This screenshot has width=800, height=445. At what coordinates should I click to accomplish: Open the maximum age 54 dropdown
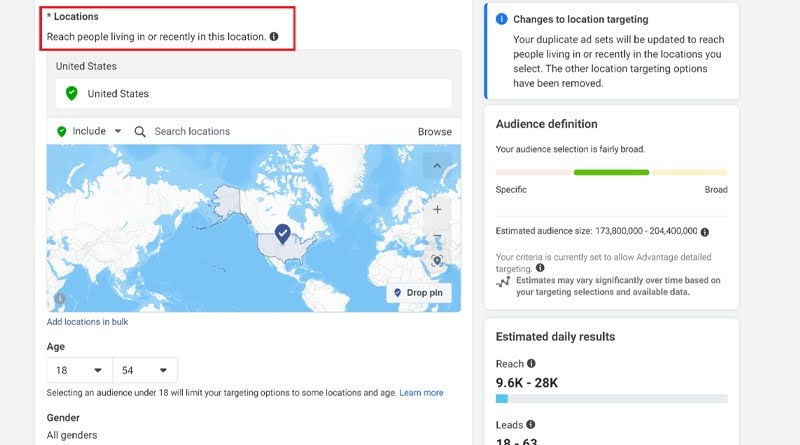point(145,370)
